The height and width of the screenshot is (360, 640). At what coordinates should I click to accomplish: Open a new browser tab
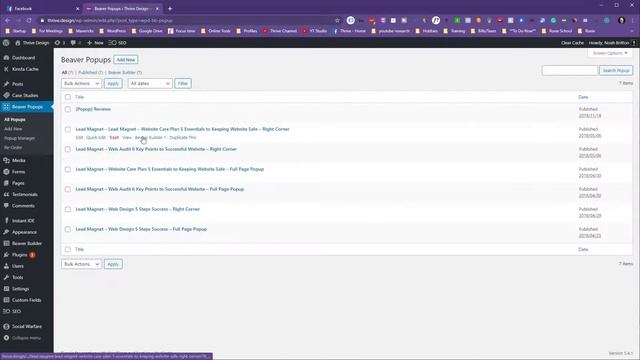click(170, 9)
